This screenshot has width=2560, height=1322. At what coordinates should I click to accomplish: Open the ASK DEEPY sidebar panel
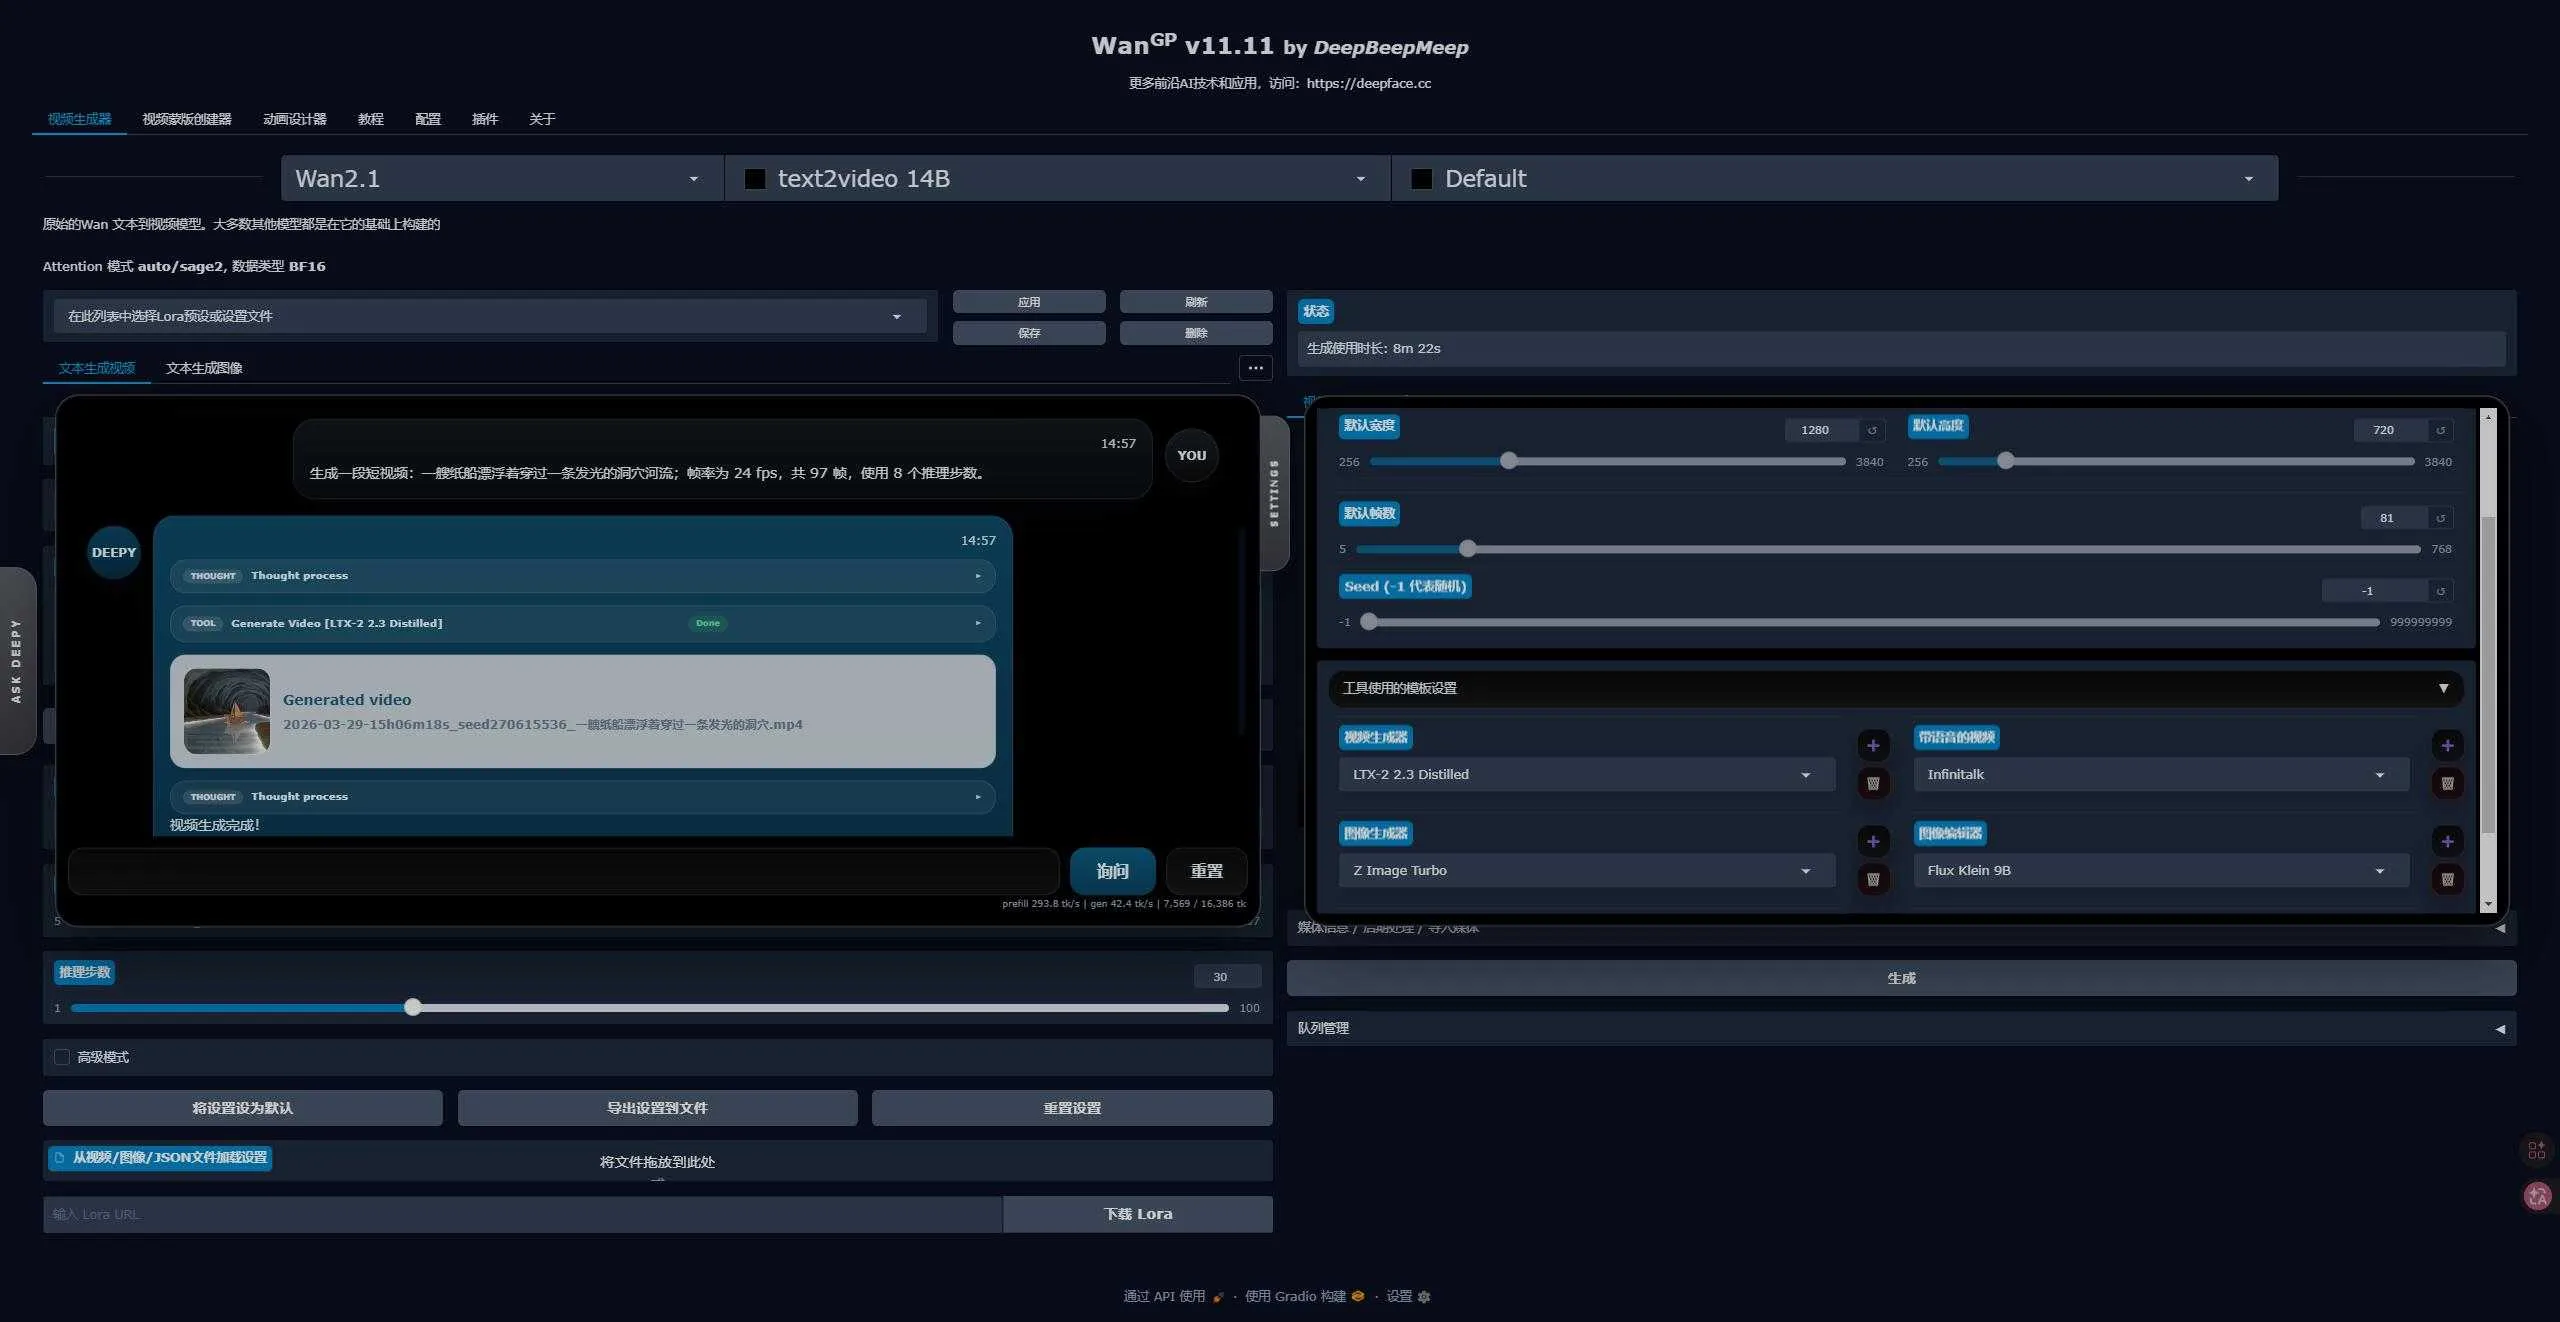(x=16, y=660)
